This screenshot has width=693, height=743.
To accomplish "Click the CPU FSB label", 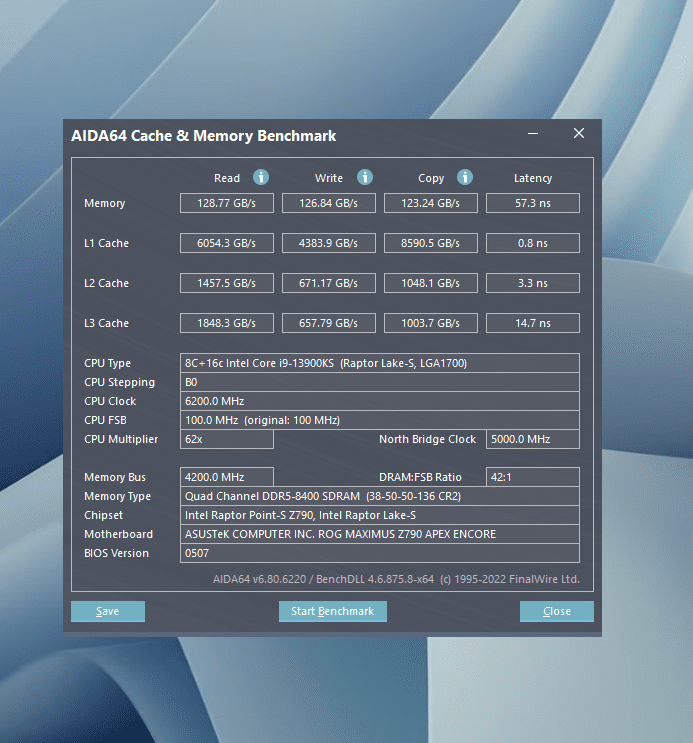I will pyautogui.click(x=105, y=420).
